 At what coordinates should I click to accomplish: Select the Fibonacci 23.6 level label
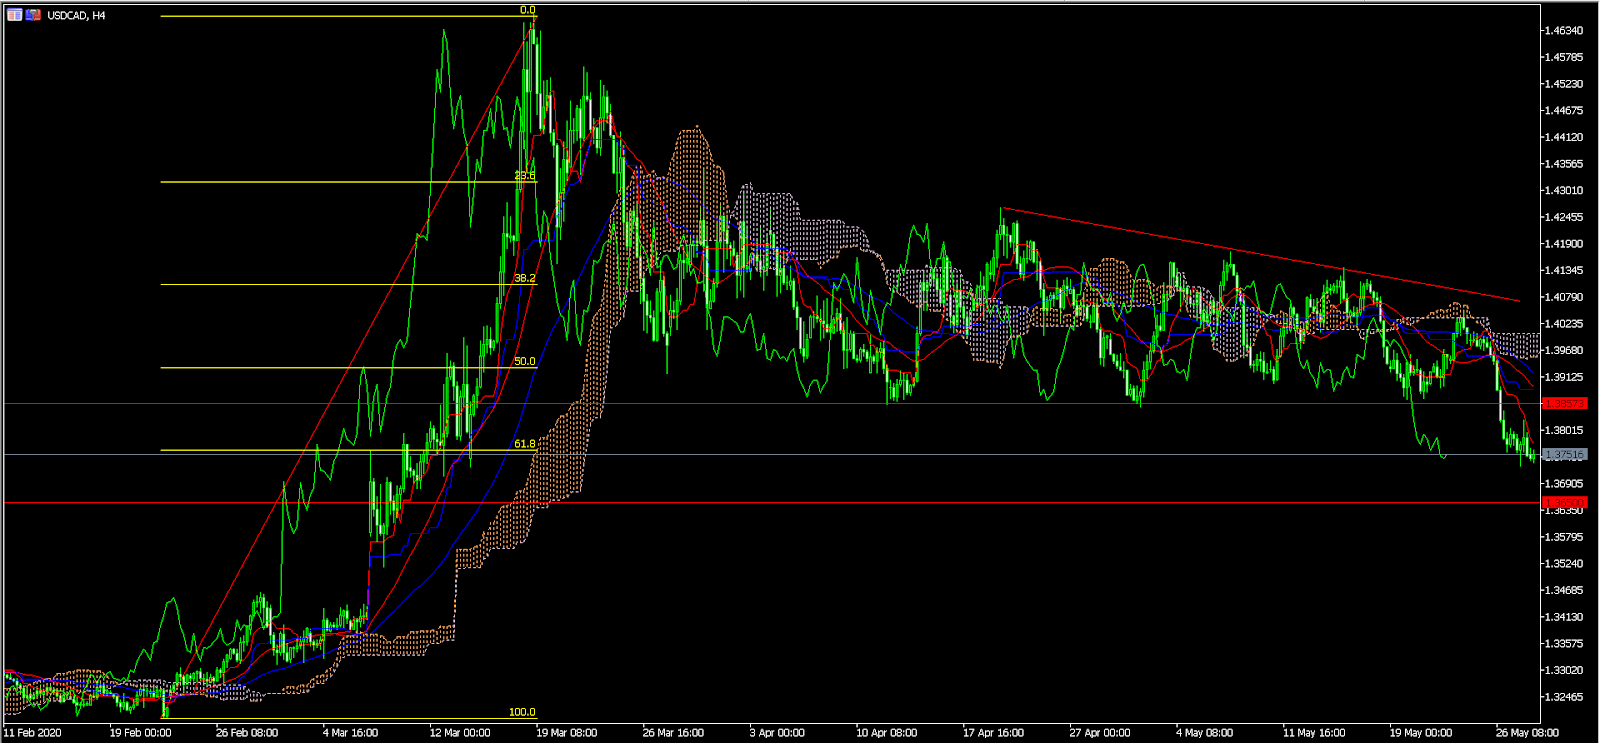(525, 176)
